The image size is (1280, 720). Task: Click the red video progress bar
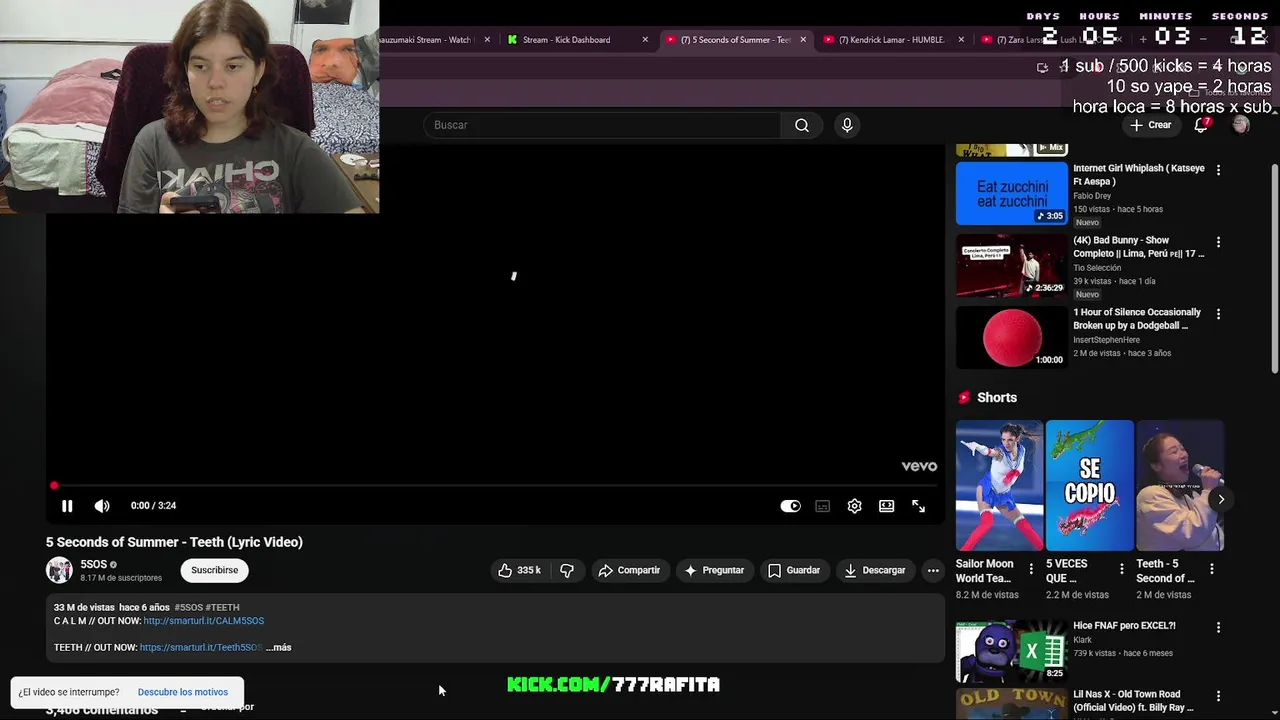495,486
